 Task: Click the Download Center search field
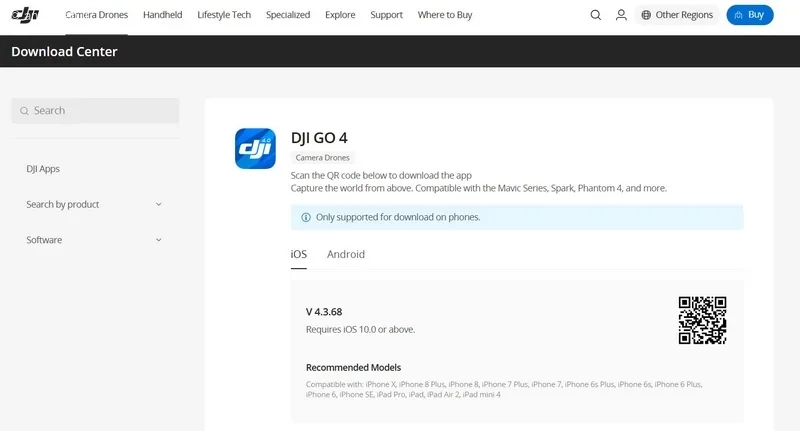coord(95,111)
